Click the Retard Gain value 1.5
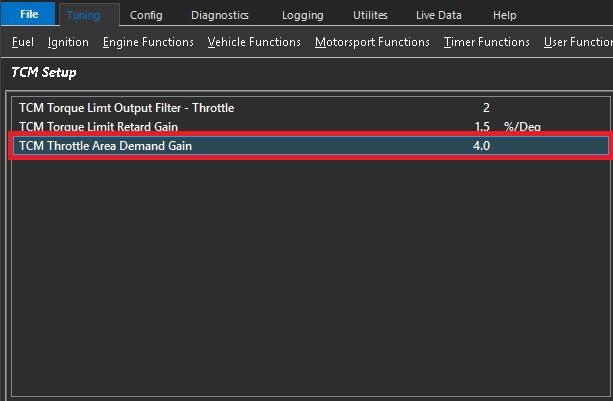This screenshot has width=613, height=401. [x=482, y=127]
